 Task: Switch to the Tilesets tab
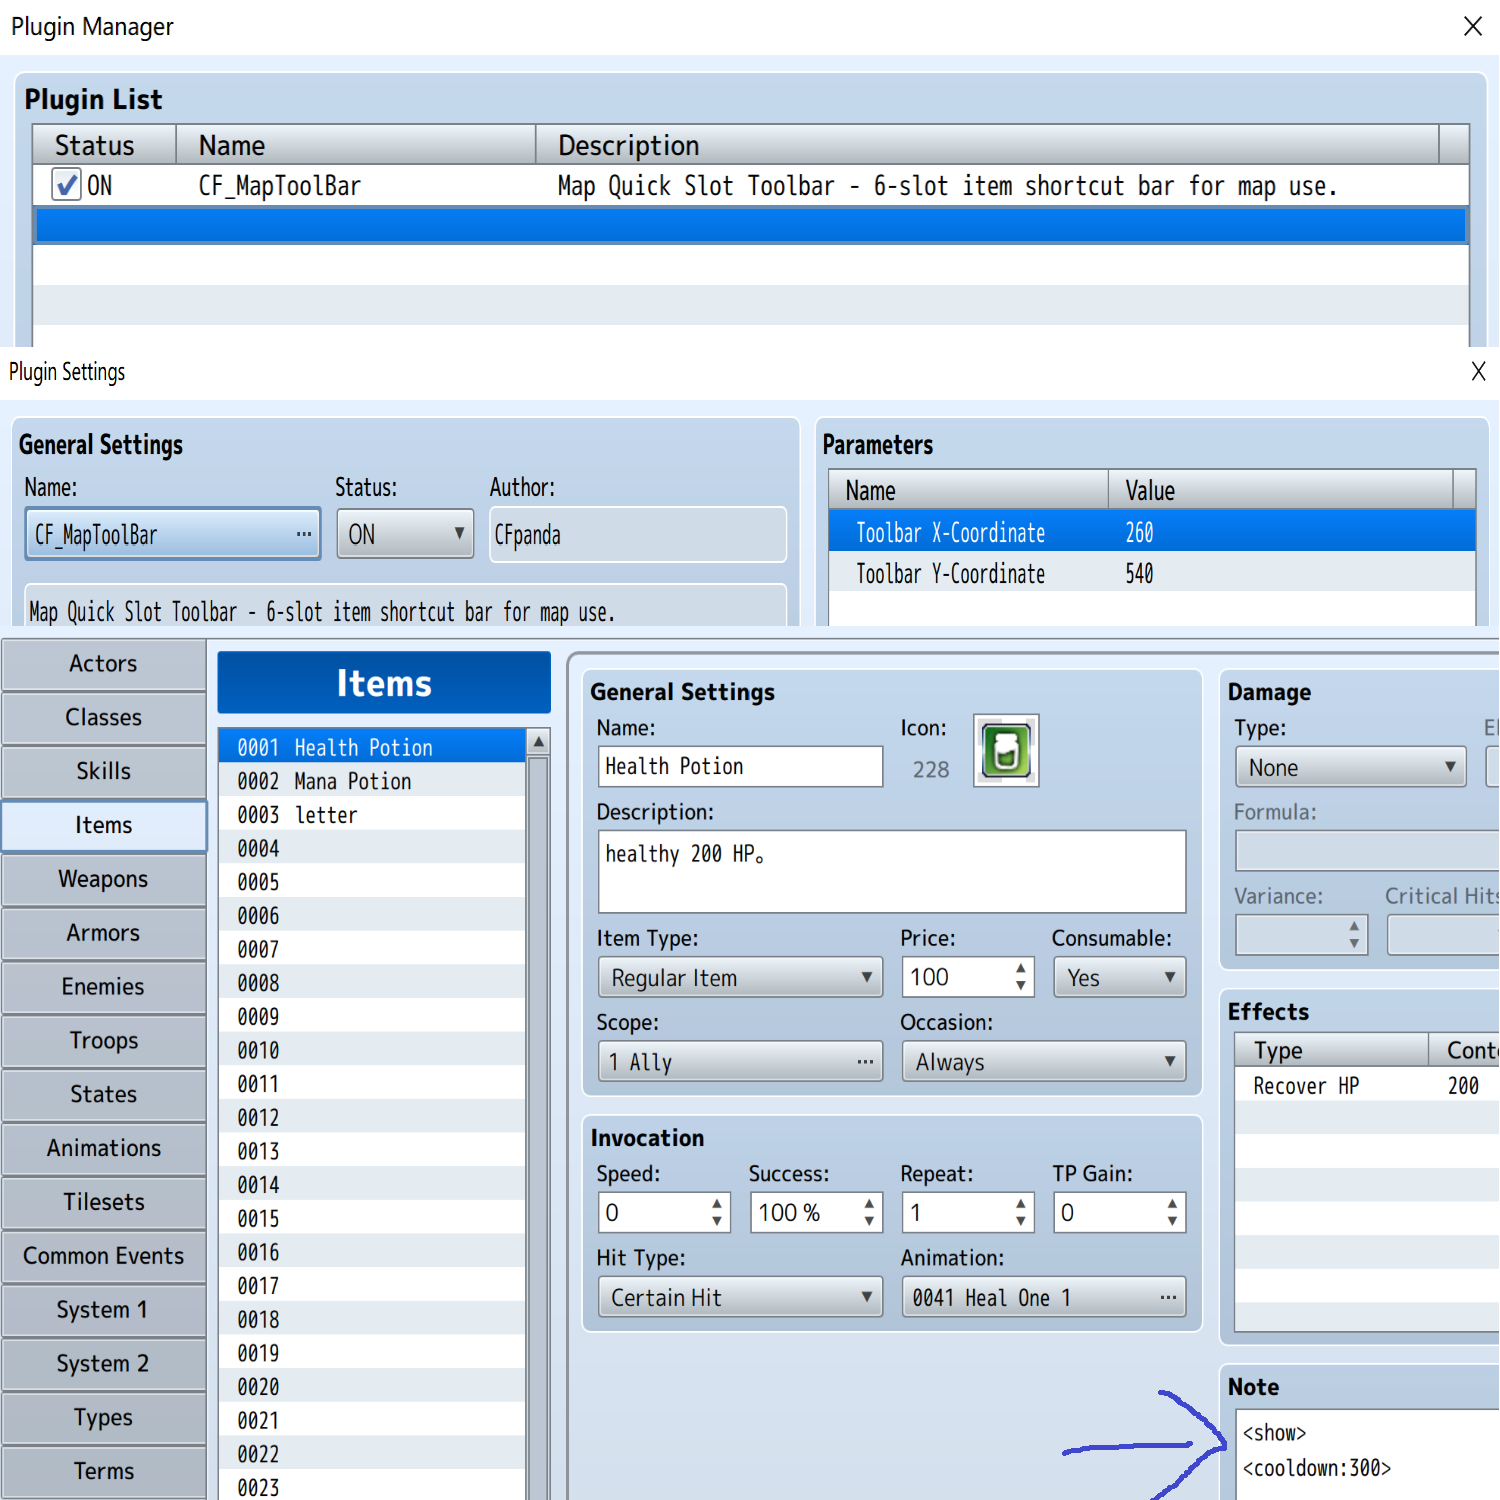click(x=103, y=1203)
